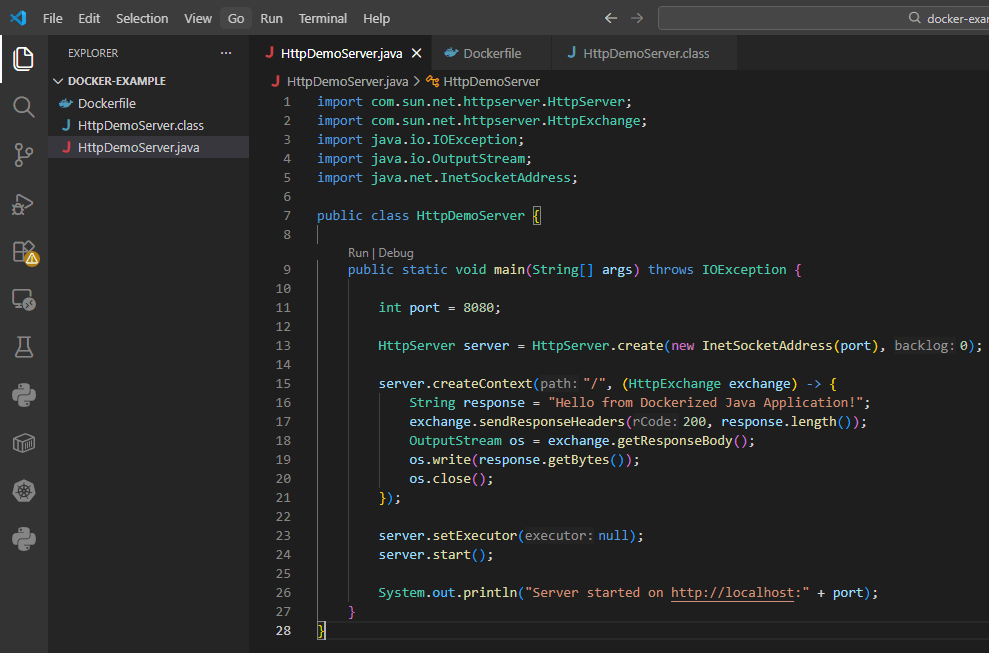Open the Source Control view

(24, 154)
